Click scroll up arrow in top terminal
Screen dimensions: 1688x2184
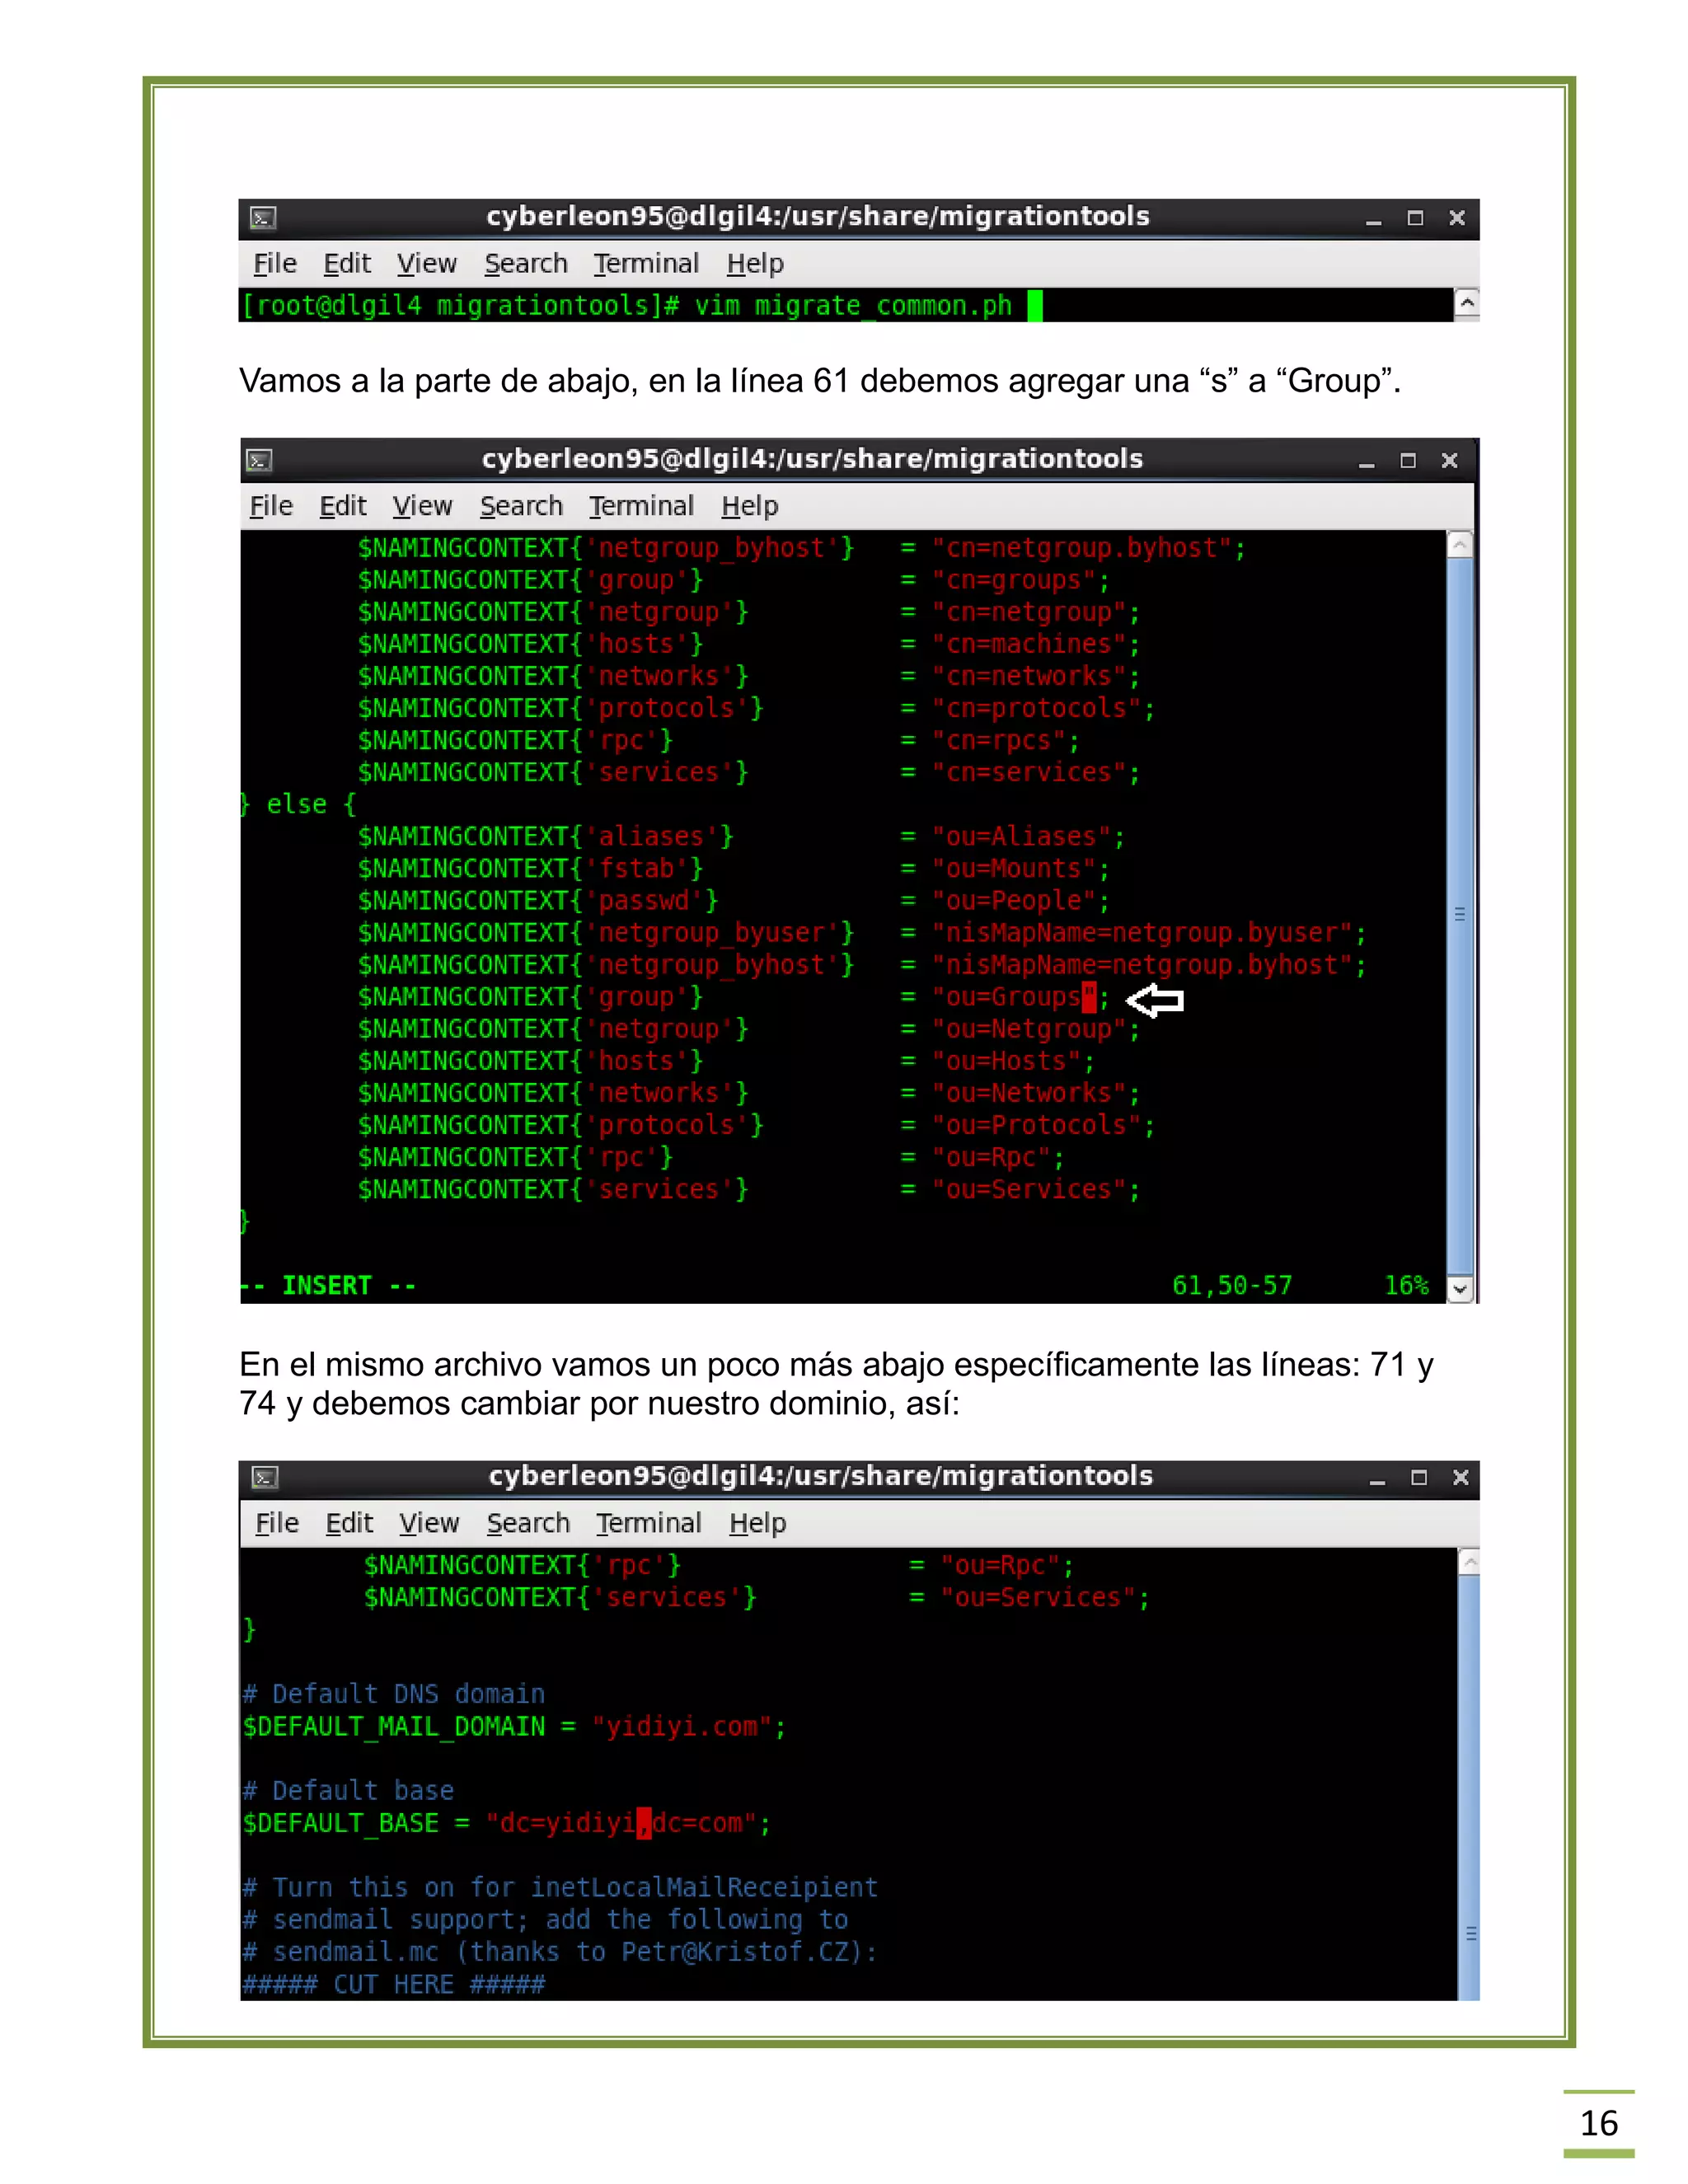(1467, 302)
